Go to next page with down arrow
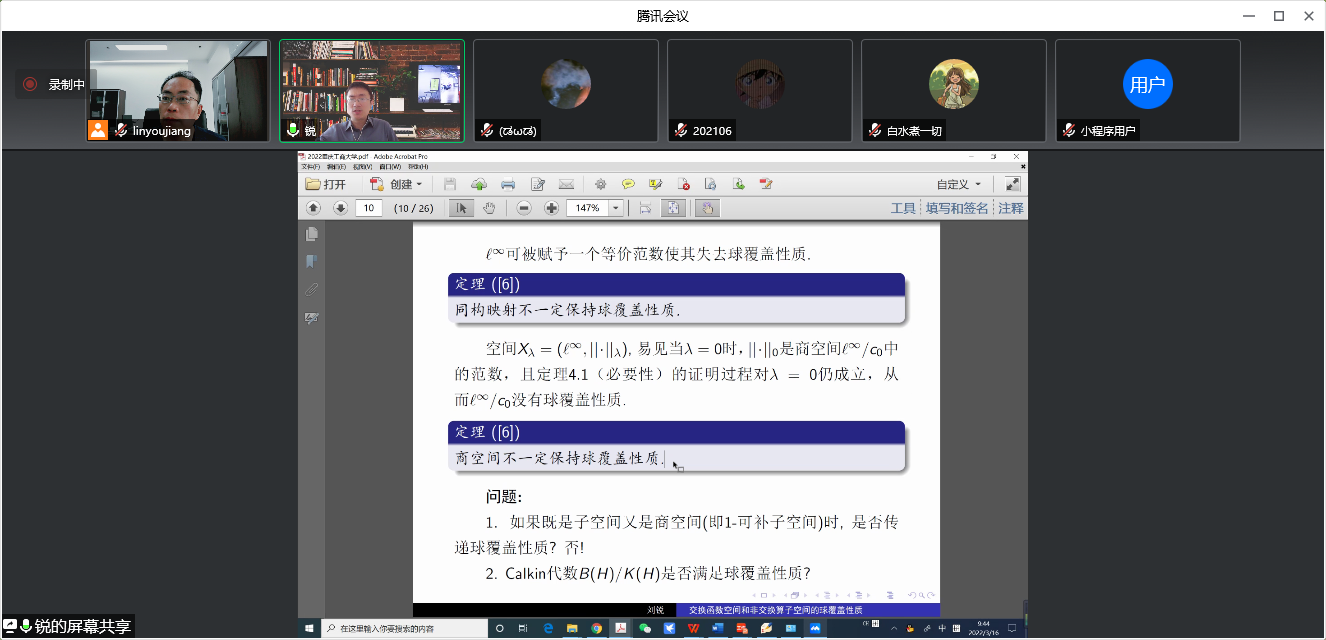The width and height of the screenshot is (1326, 640). click(x=340, y=208)
